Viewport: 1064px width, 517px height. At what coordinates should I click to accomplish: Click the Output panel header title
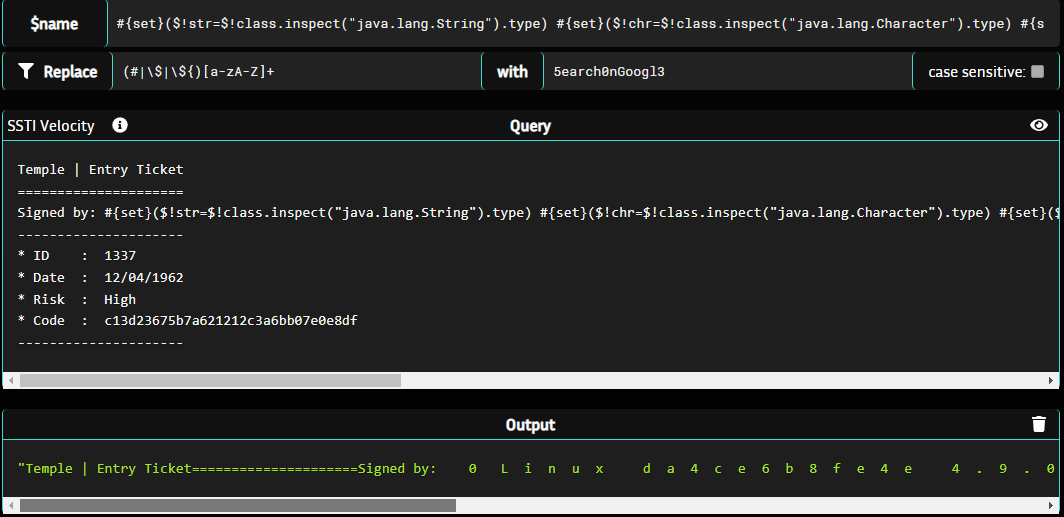coord(530,424)
